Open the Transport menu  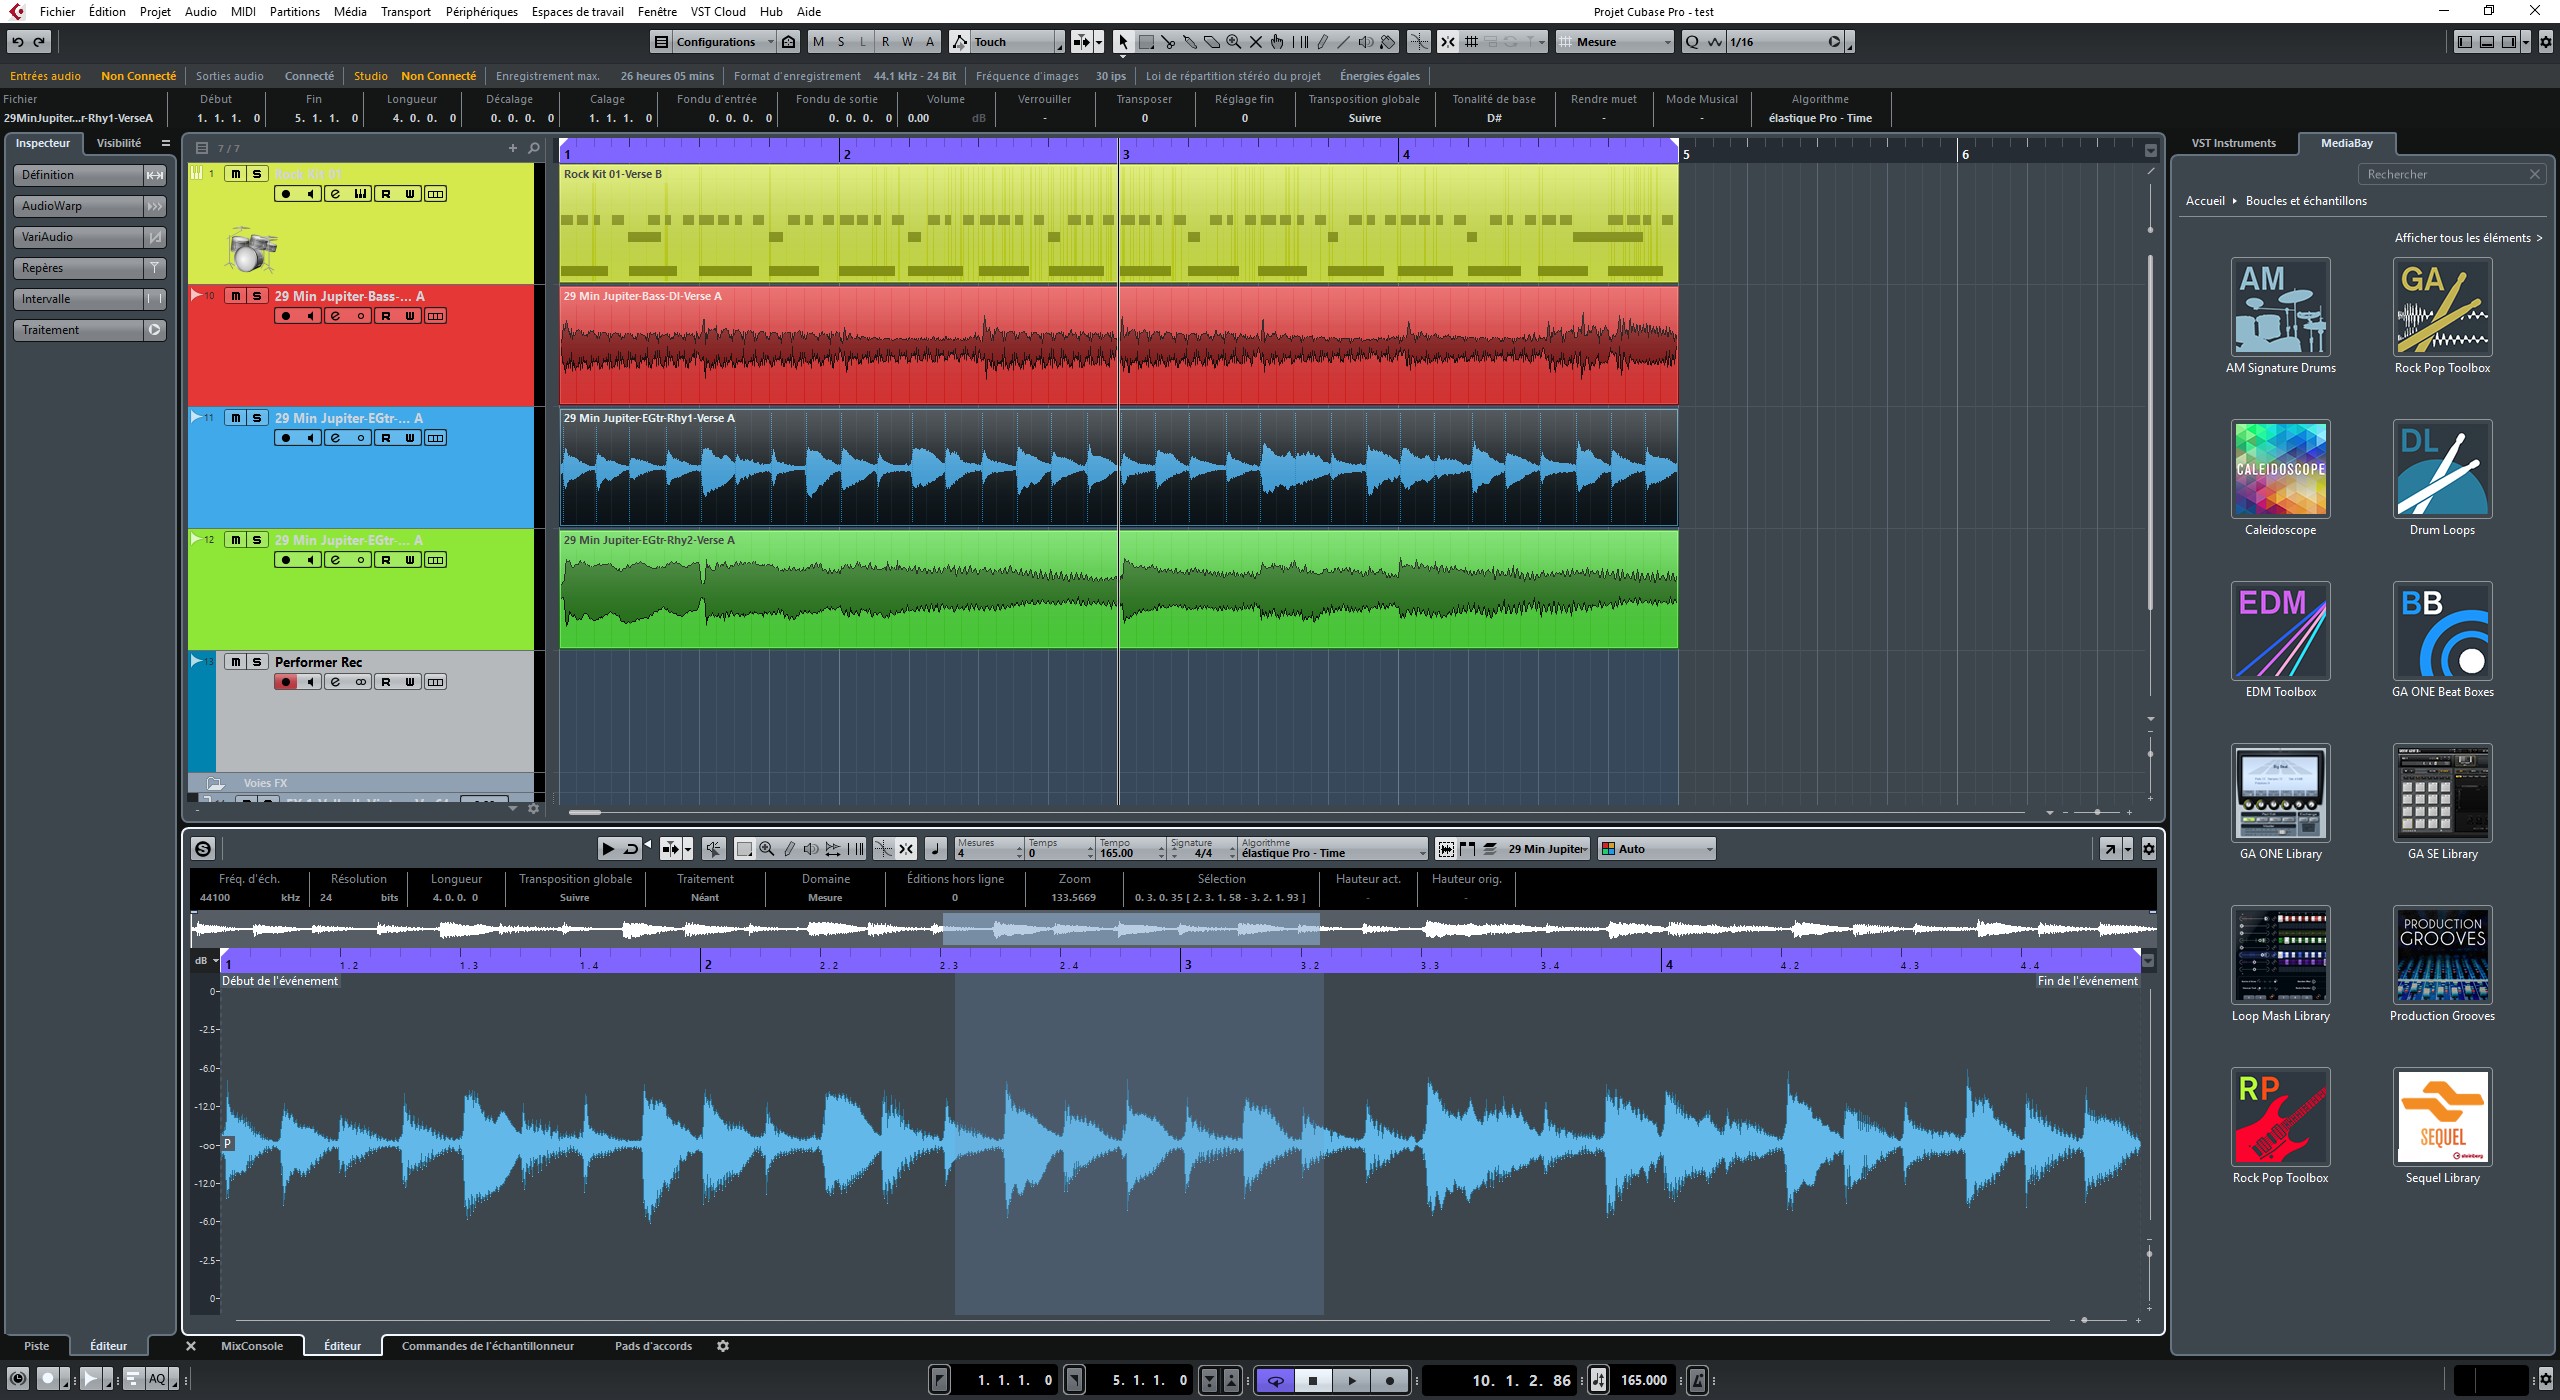pos(405,12)
